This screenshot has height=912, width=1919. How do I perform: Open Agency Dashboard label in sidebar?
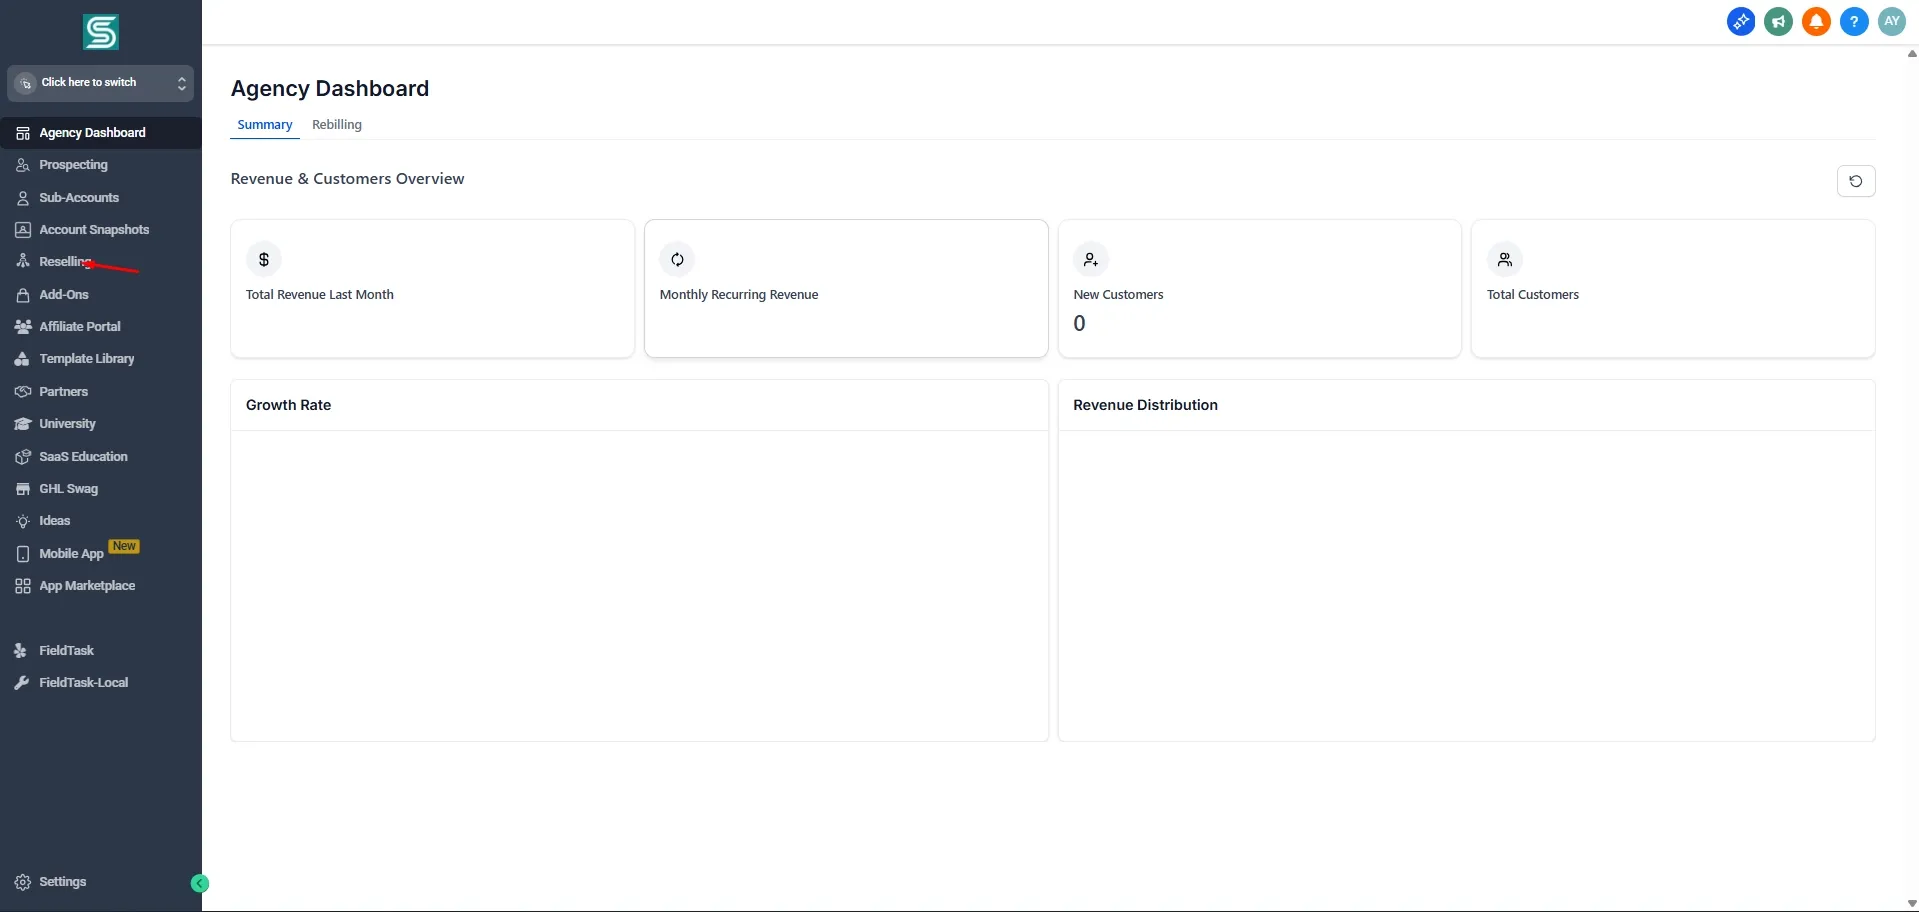[x=92, y=133]
